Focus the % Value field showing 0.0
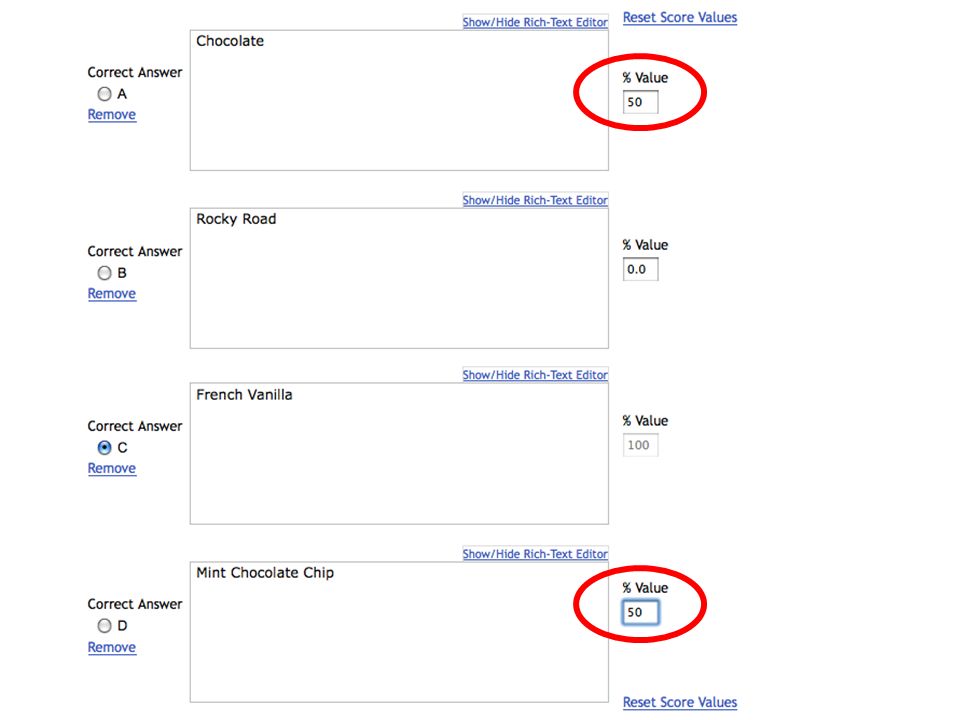 (640, 269)
